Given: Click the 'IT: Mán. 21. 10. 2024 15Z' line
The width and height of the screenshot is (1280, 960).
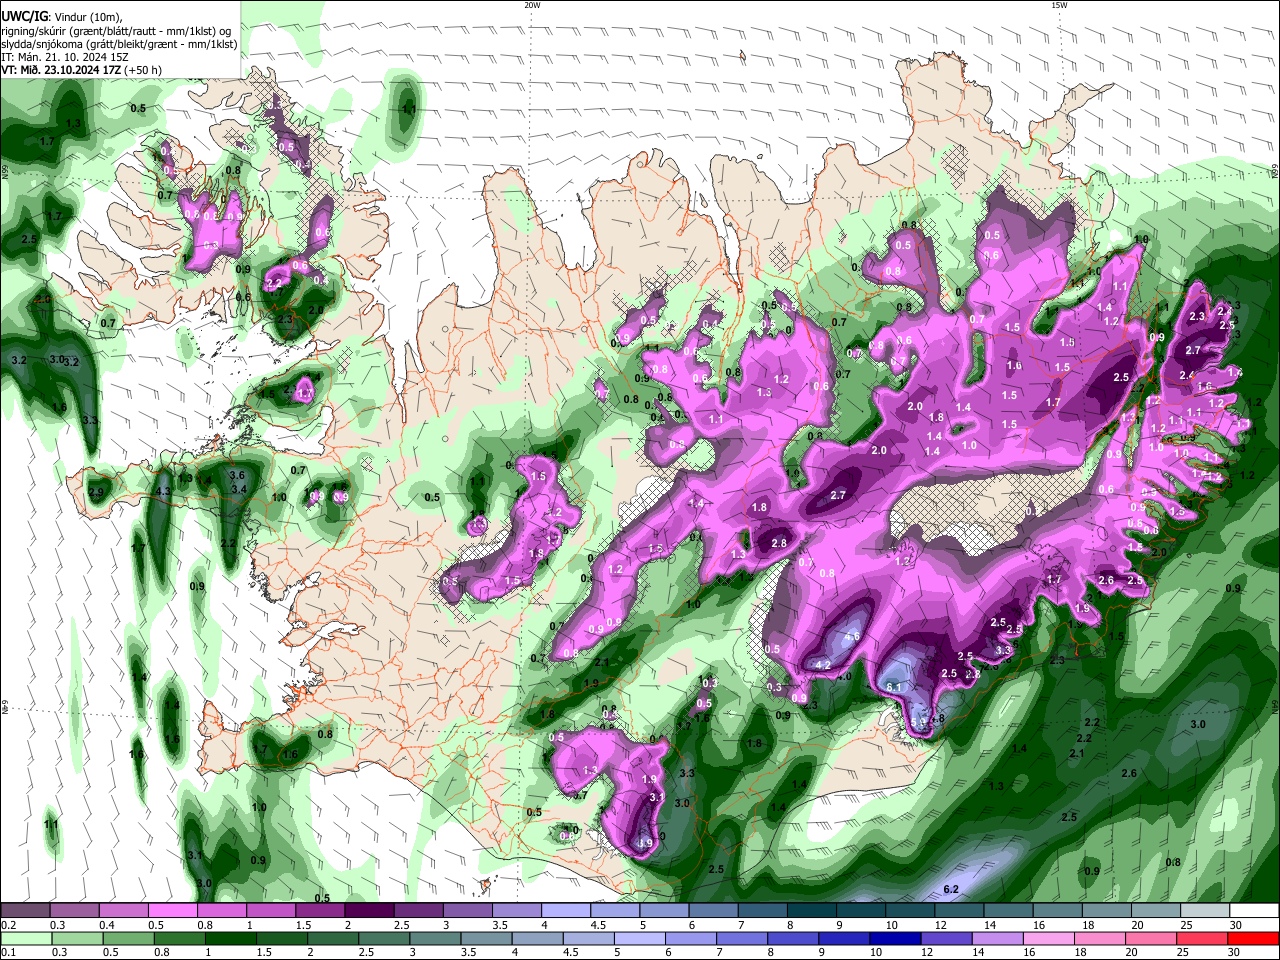Looking at the screenshot, I should pyautogui.click(x=64, y=57).
